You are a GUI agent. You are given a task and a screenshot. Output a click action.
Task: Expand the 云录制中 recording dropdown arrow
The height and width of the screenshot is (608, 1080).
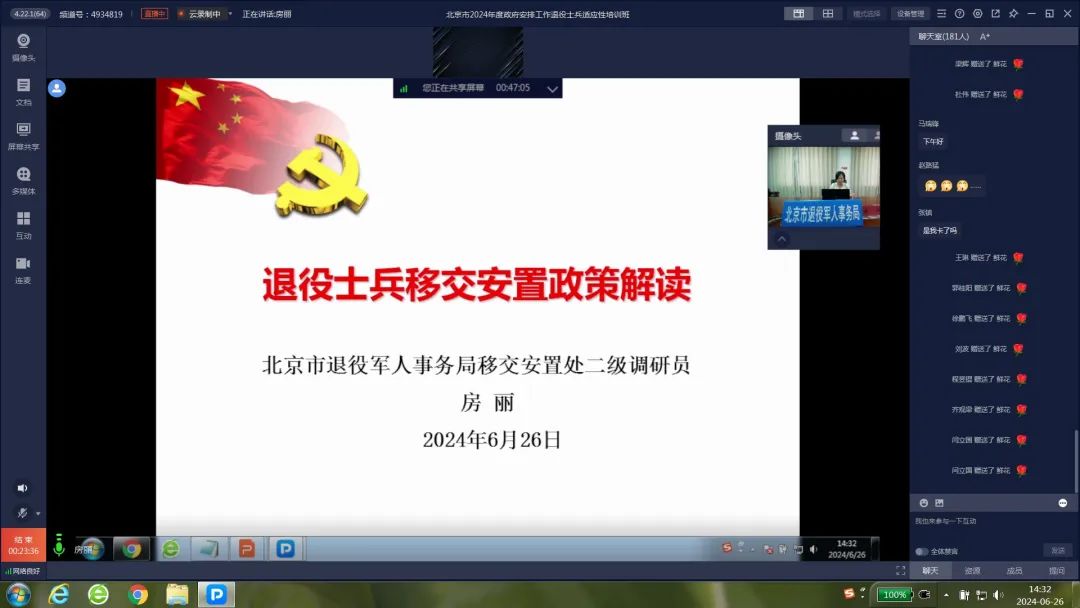[230, 14]
